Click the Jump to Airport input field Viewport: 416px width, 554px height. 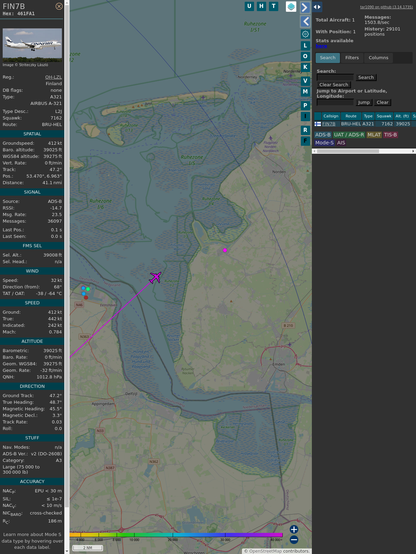(x=335, y=102)
